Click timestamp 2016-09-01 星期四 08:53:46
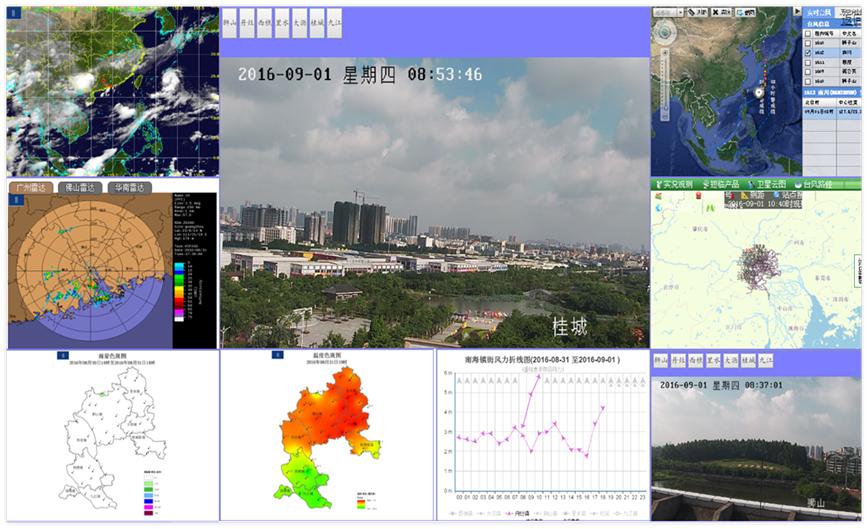868x529 pixels. click(360, 75)
